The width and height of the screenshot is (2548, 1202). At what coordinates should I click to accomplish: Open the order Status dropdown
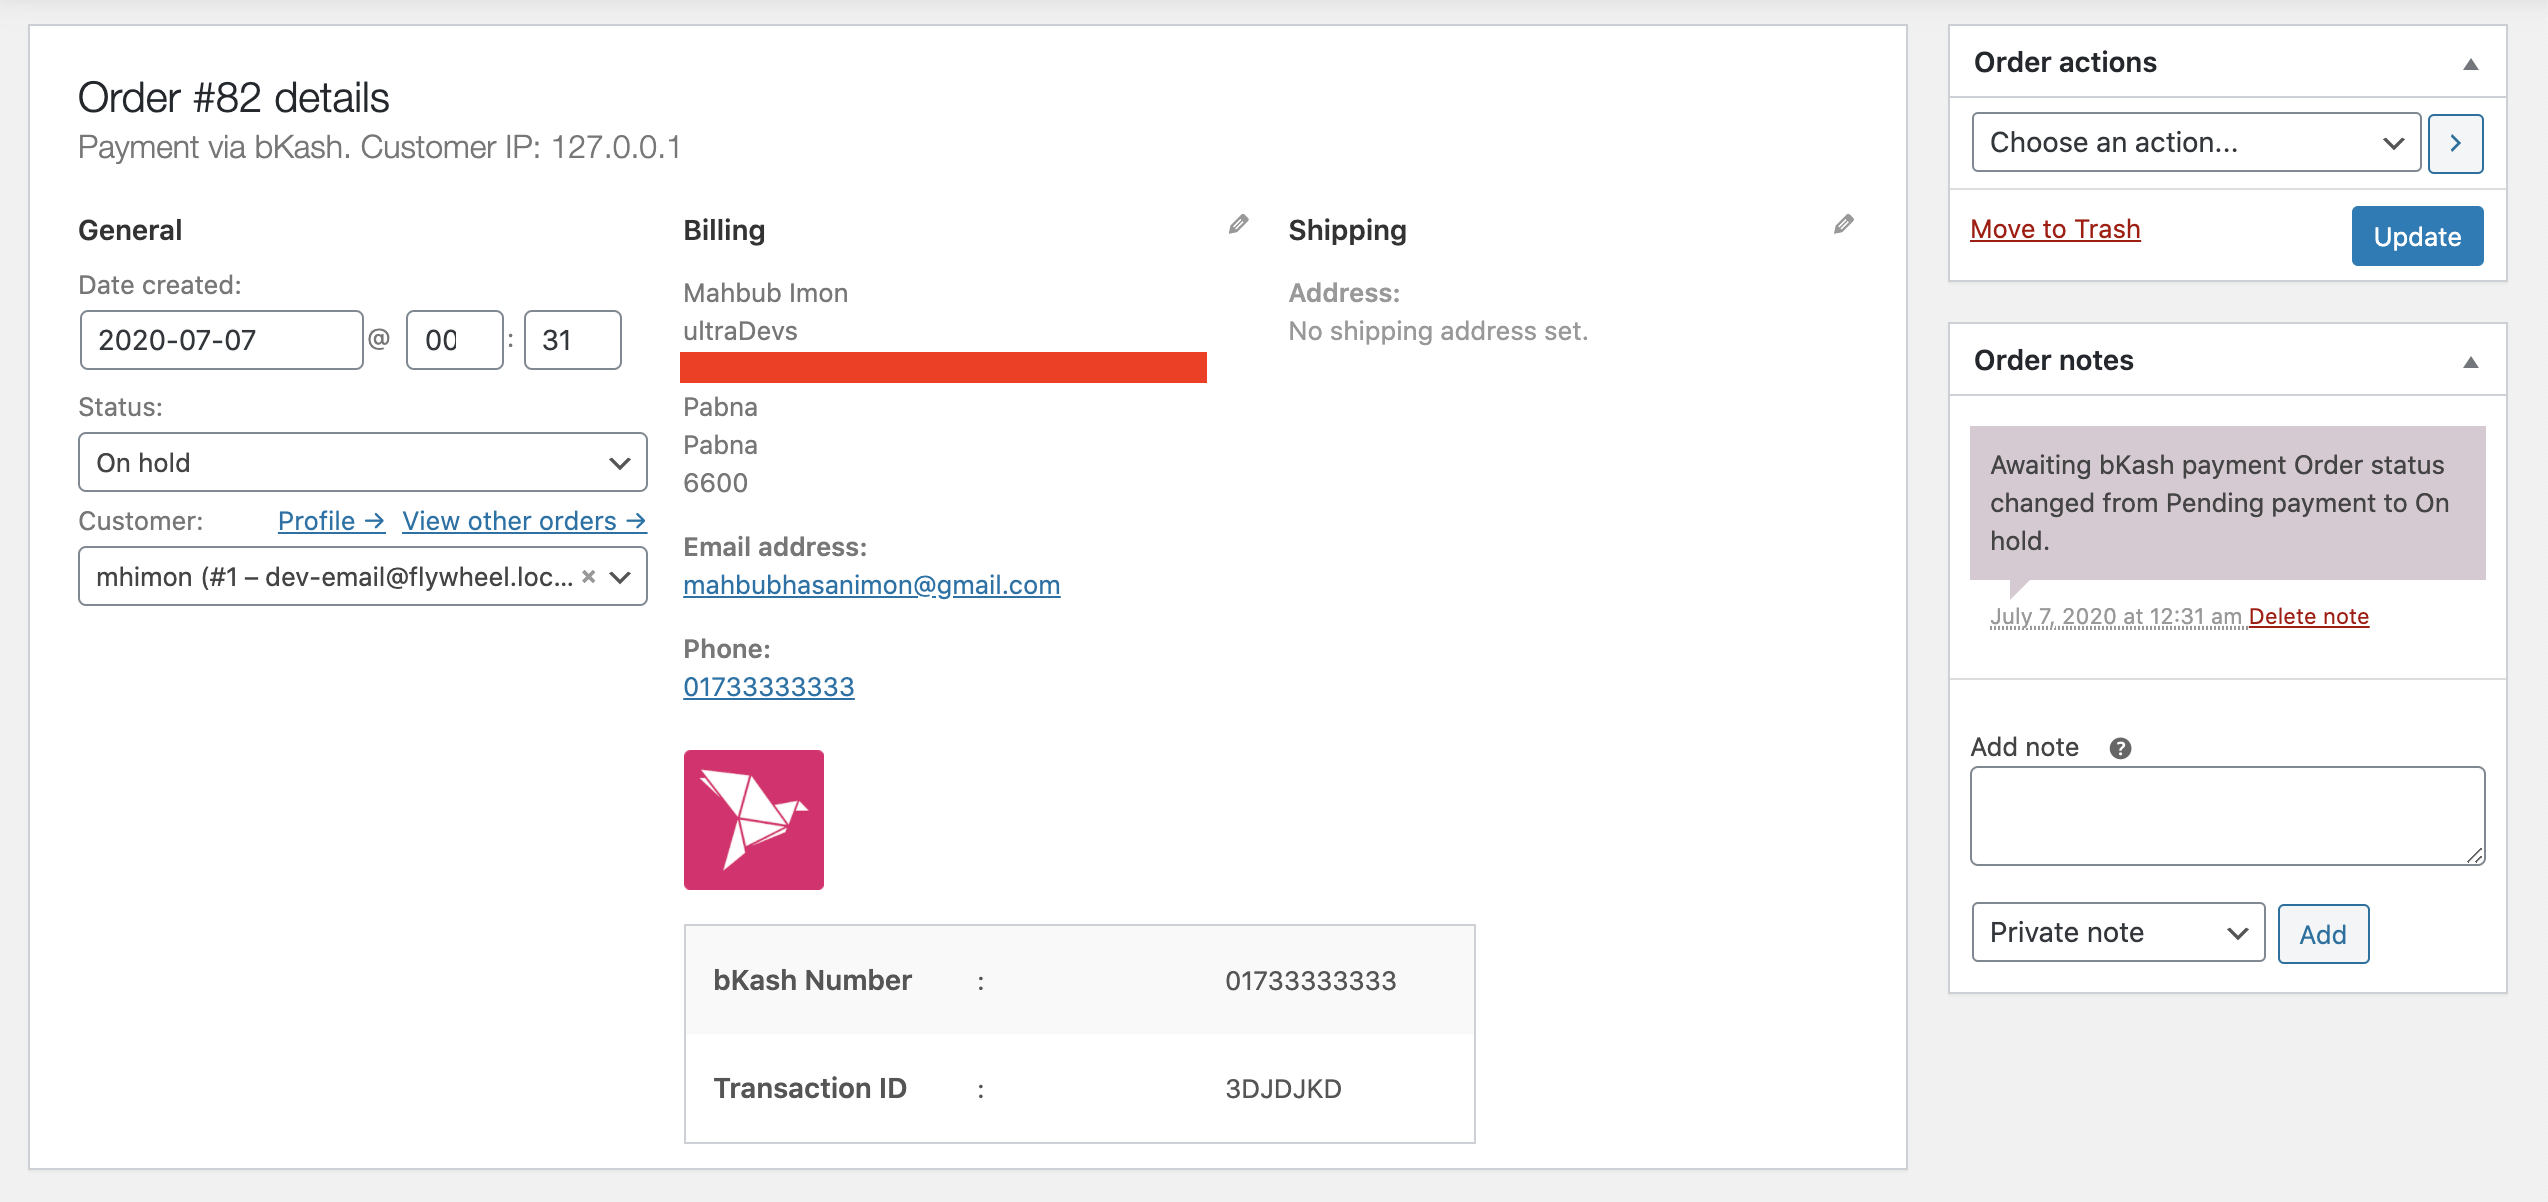(x=362, y=462)
